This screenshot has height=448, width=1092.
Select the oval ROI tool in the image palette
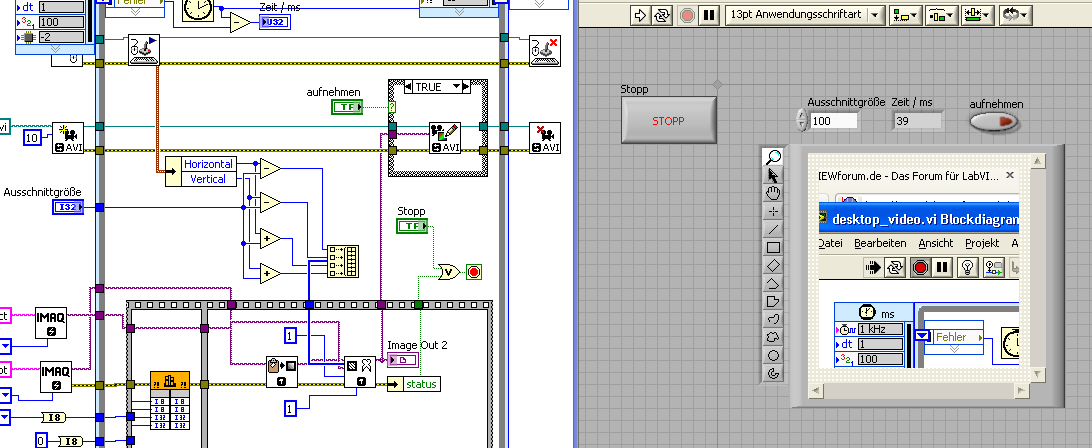pos(772,355)
